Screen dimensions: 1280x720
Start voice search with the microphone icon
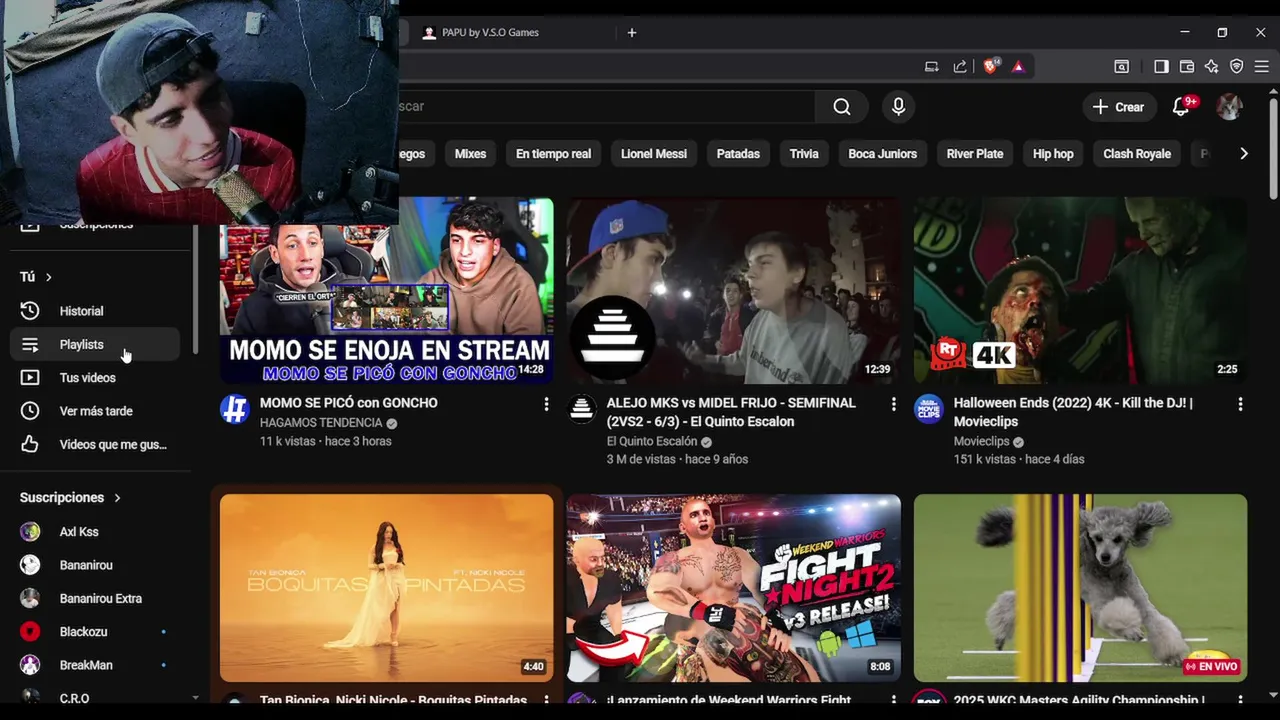click(x=898, y=107)
